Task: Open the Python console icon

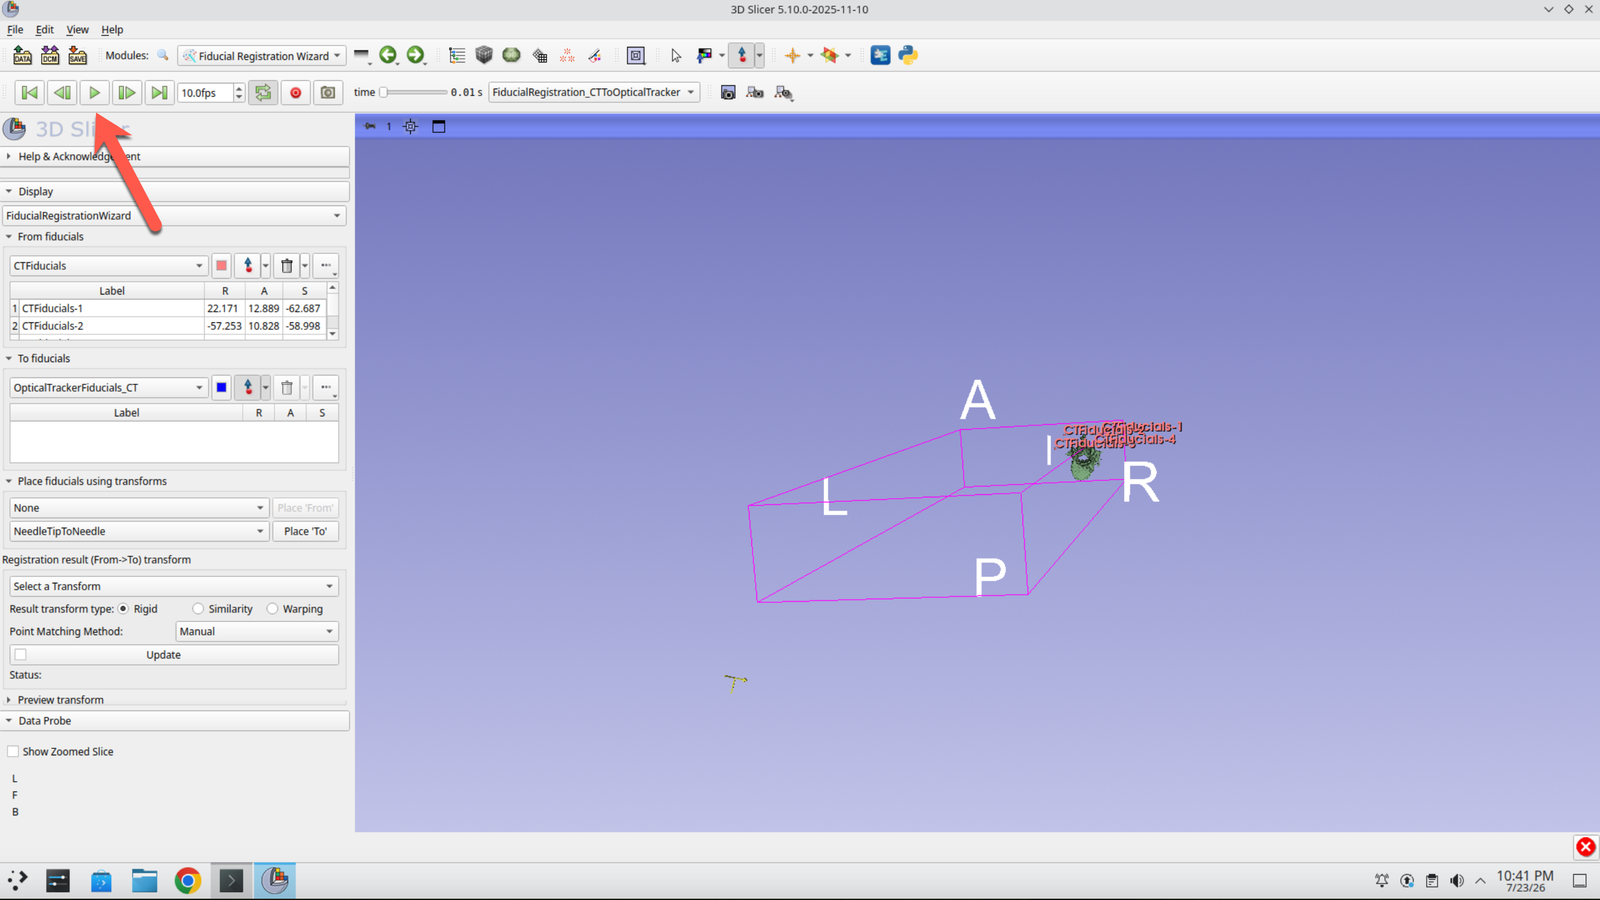Action: [908, 56]
